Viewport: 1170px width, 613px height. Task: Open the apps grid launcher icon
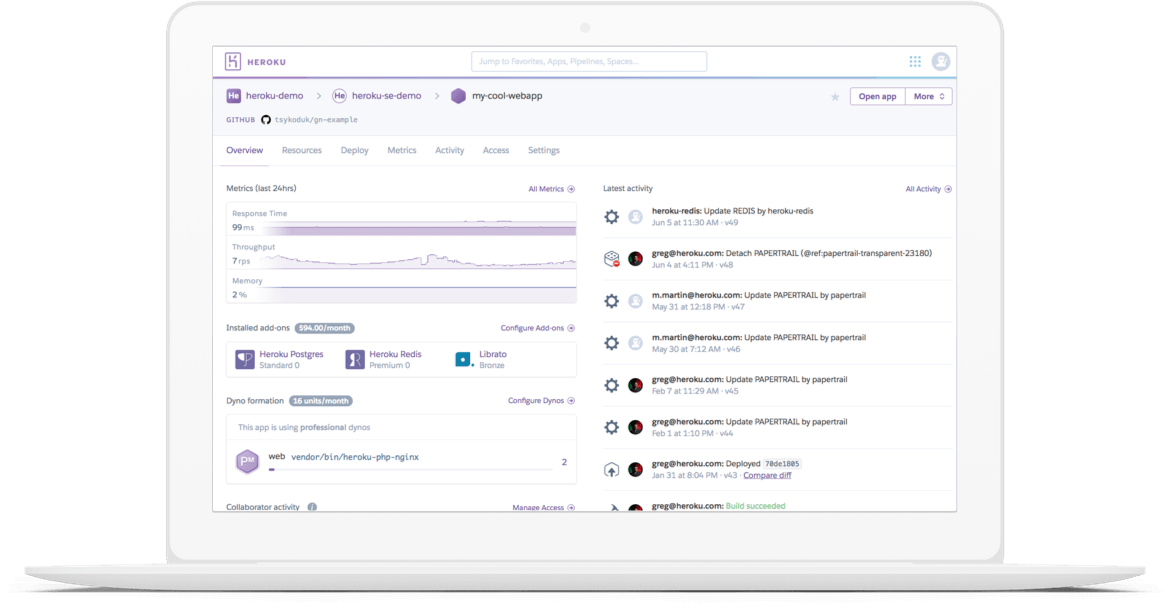pyautogui.click(x=915, y=62)
